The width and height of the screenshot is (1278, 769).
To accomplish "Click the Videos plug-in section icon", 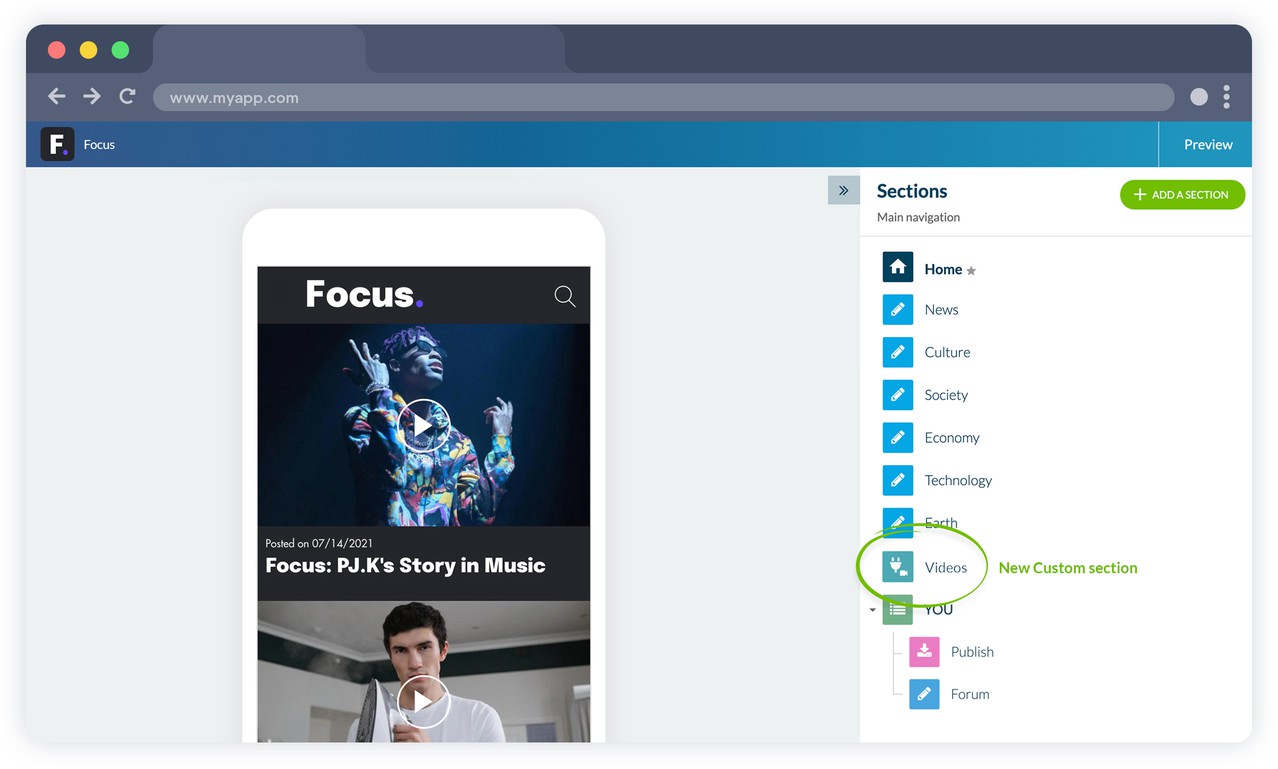I will [x=897, y=567].
